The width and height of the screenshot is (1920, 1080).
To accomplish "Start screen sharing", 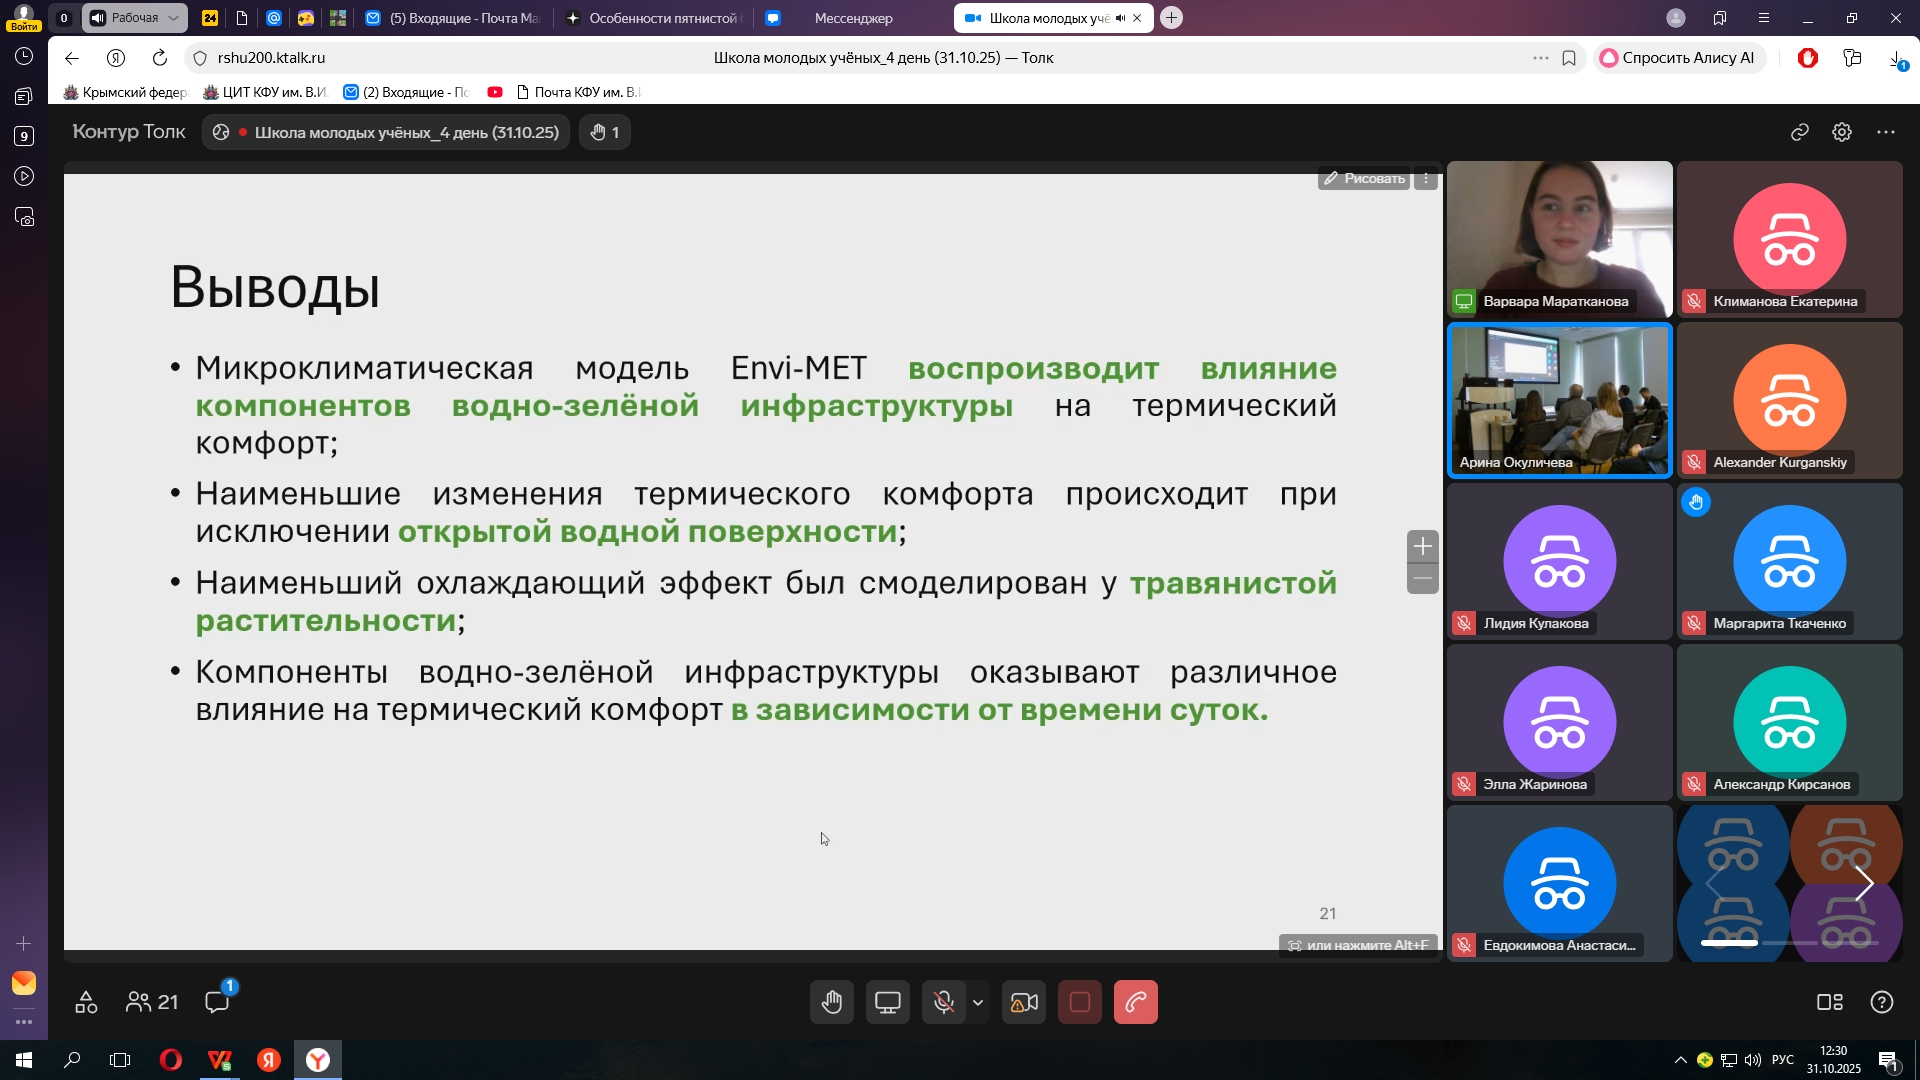I will pos(888,1002).
